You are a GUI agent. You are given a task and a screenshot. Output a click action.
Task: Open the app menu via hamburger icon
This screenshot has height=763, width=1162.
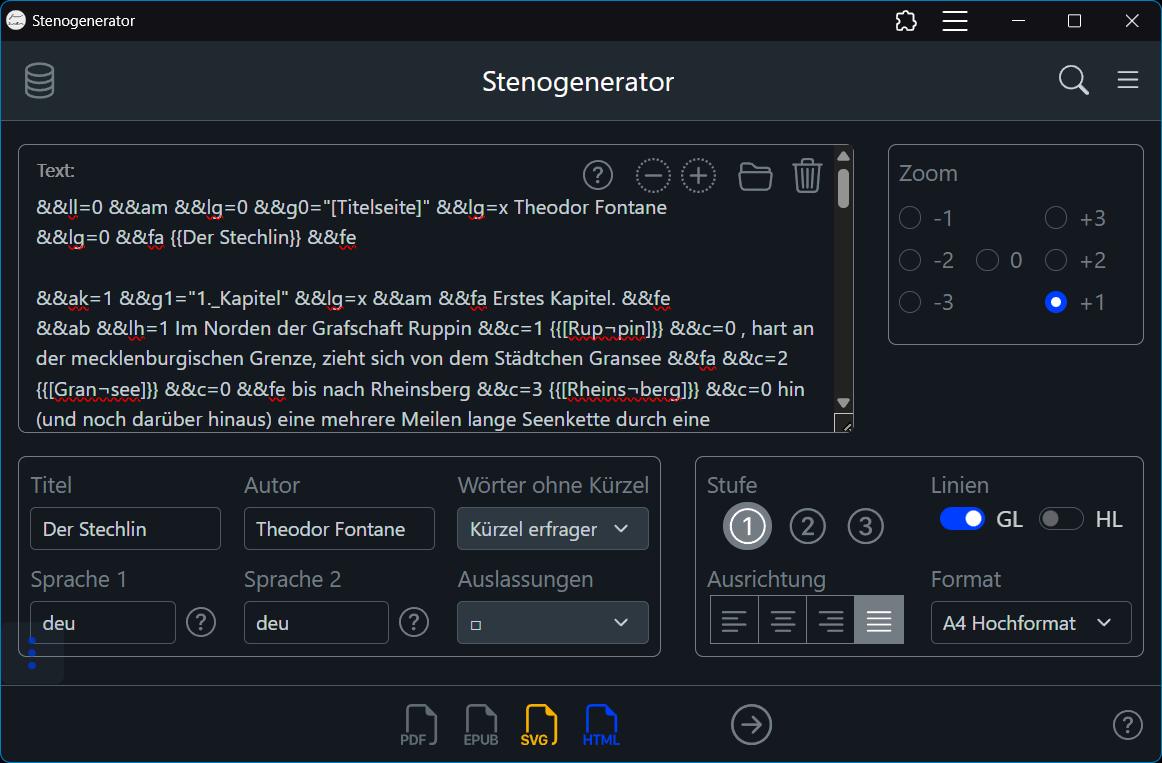click(x=1128, y=80)
